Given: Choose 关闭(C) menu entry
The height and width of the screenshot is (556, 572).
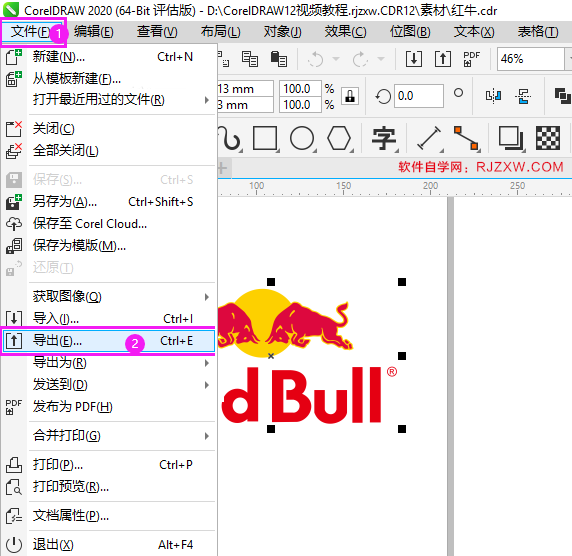Looking at the screenshot, I should pos(109,129).
